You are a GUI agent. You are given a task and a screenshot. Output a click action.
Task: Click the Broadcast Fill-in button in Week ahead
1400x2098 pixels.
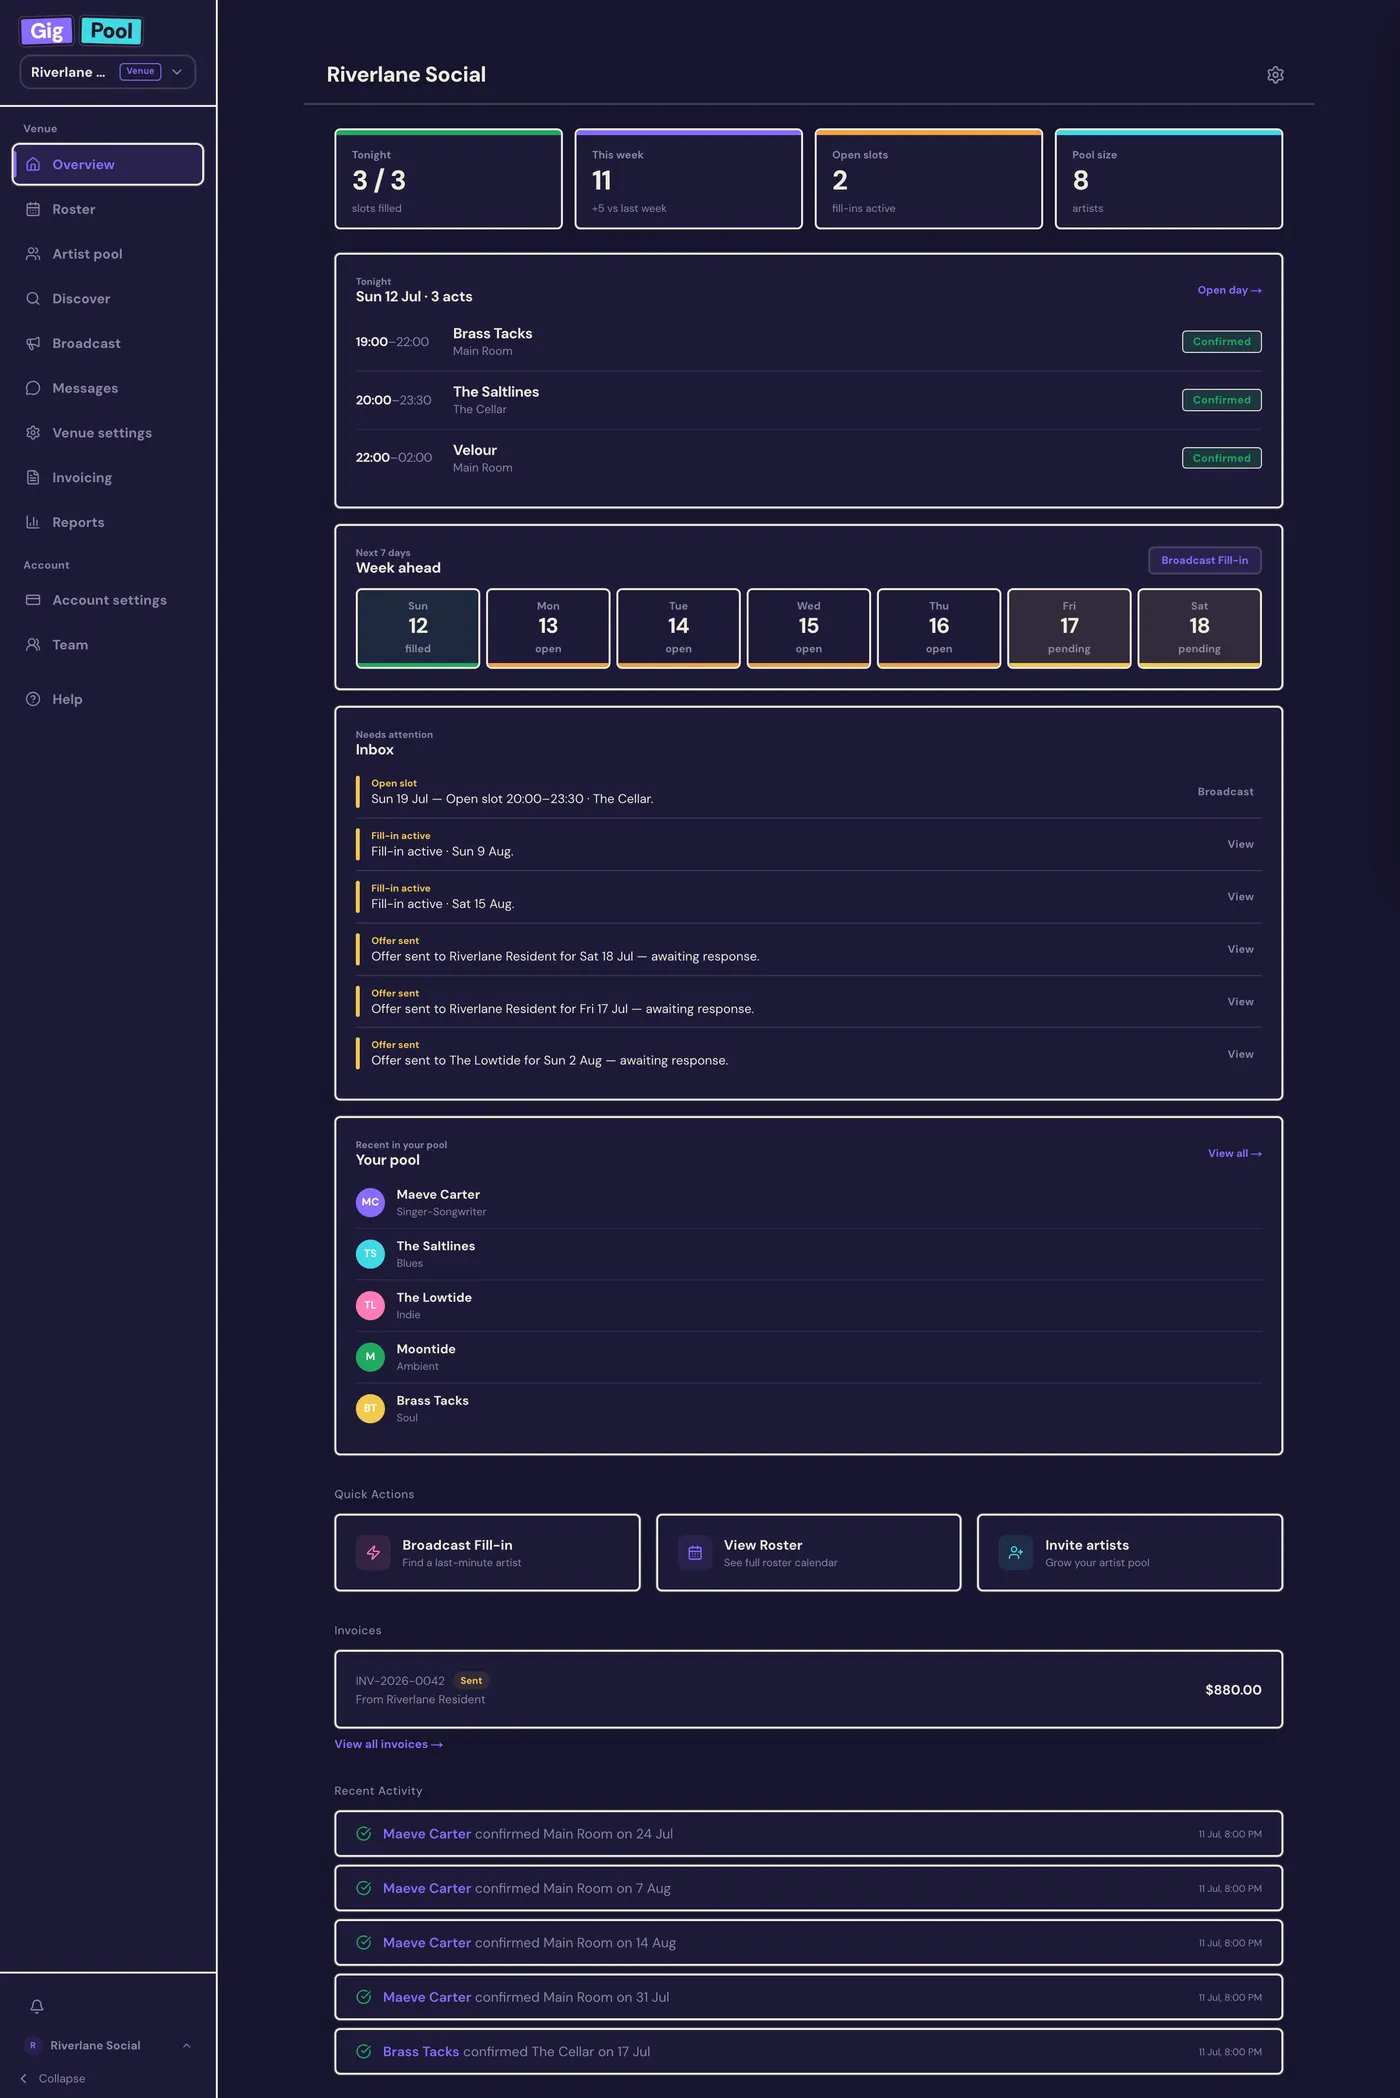pyautogui.click(x=1204, y=561)
